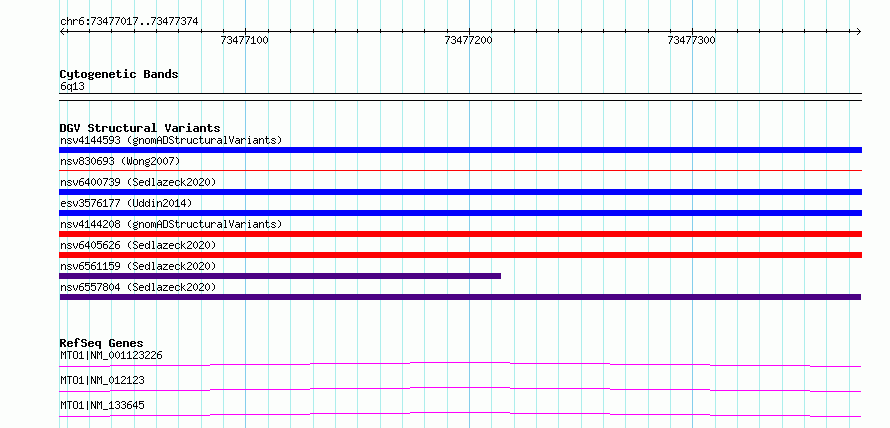Click the black cytogenetic band 6q13 bar

click(x=460, y=97)
